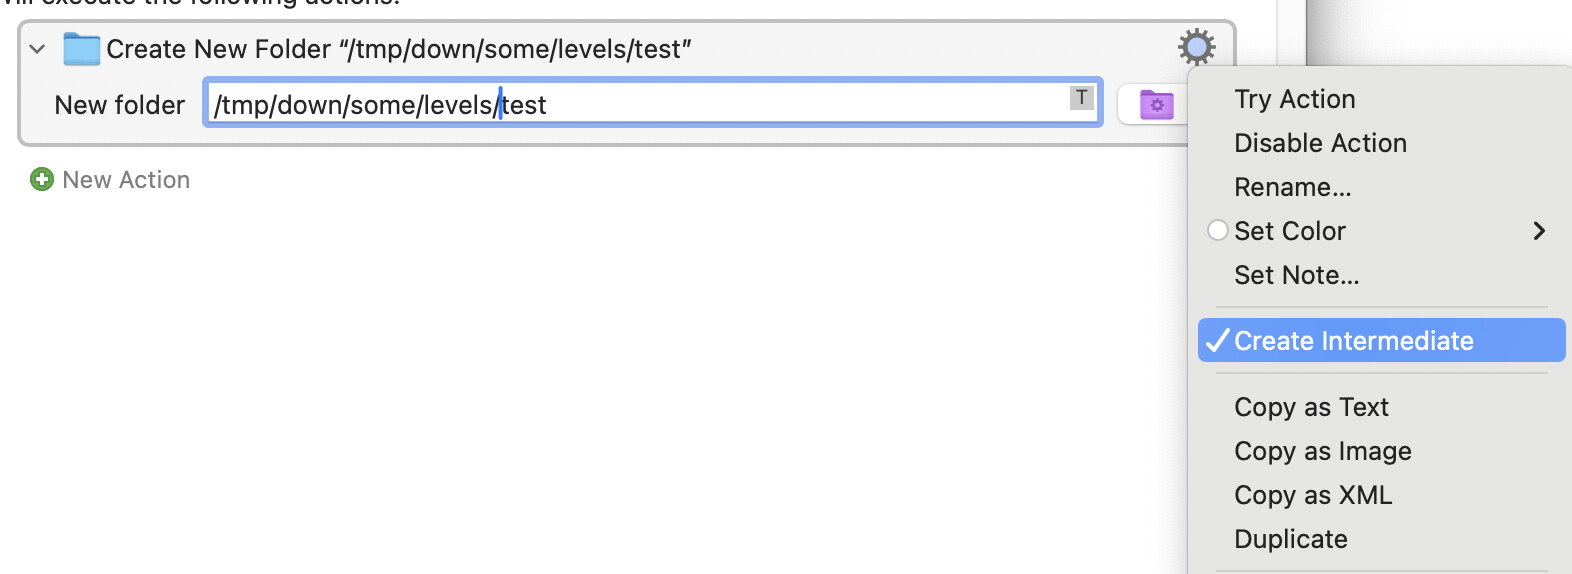
Task: Select Disable Action in context menu
Action: pyautogui.click(x=1320, y=143)
